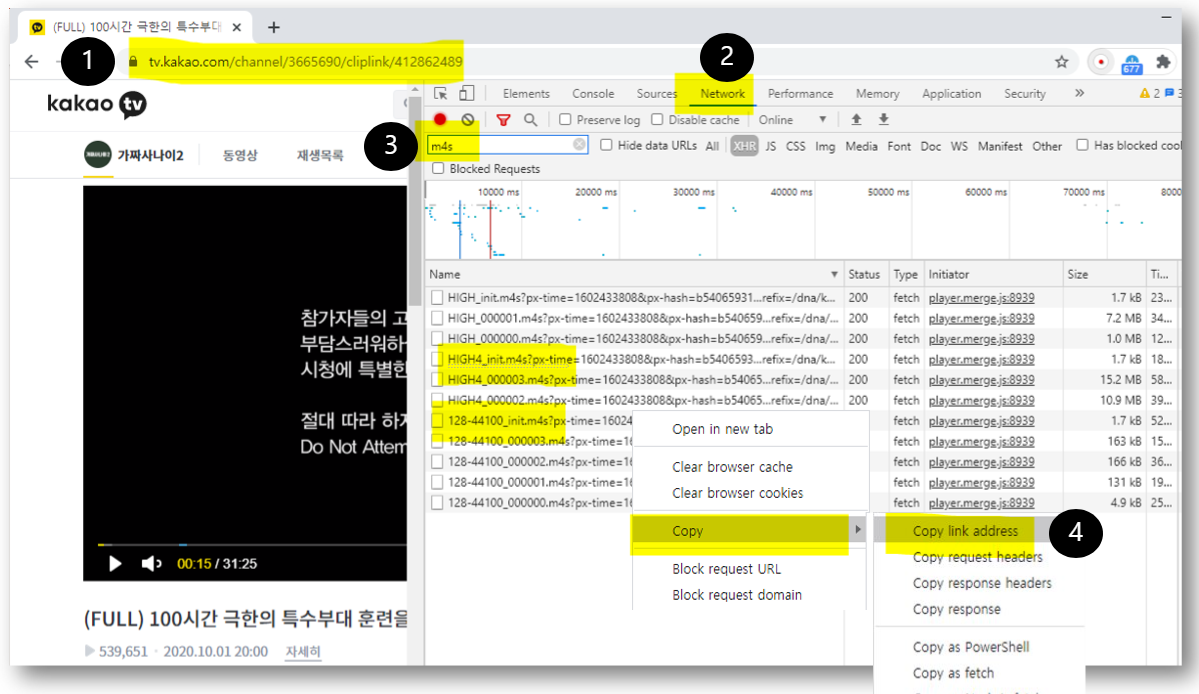The width and height of the screenshot is (1199, 694).
Task: Open initiator link of HIGH_init.m4s row
Action: pyautogui.click(x=981, y=297)
